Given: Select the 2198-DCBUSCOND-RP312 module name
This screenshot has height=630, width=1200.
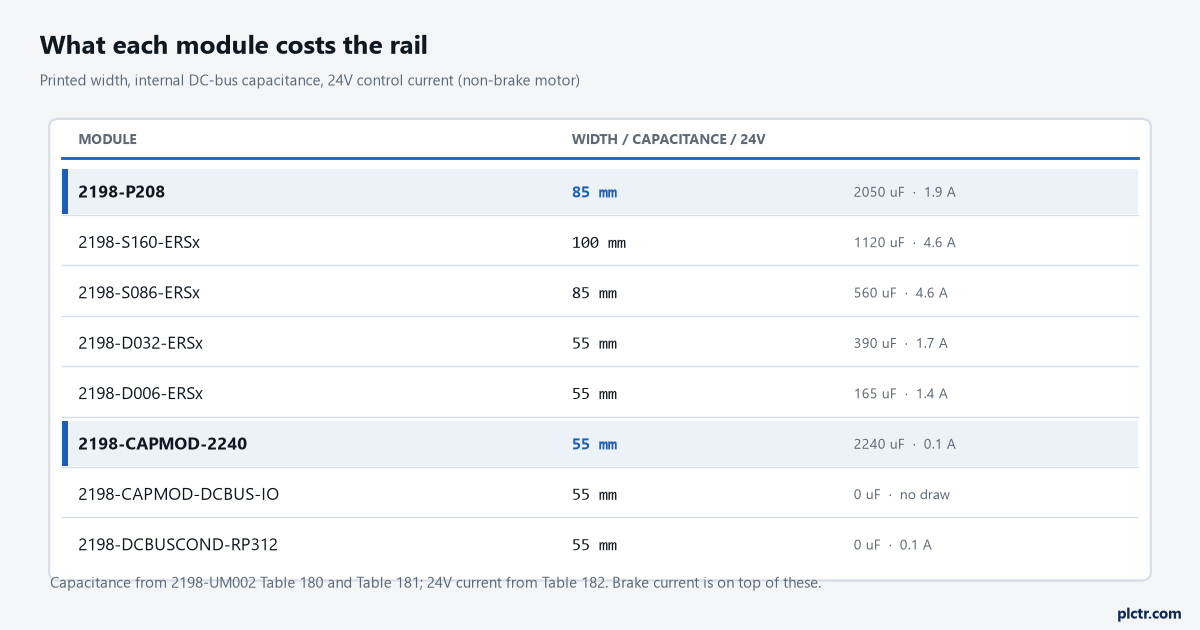Looking at the screenshot, I should [x=178, y=545].
